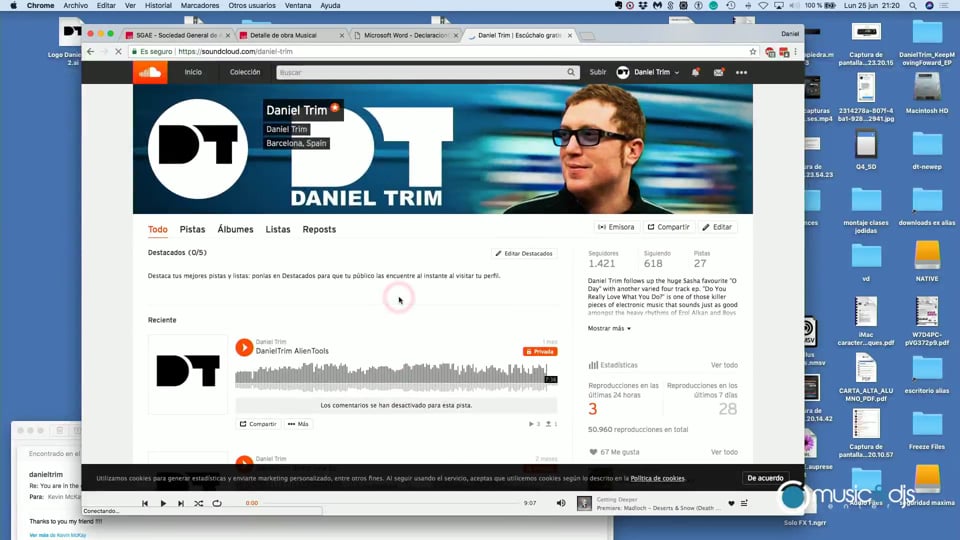Click the Editar profile button
The image size is (960, 540).
717,227
